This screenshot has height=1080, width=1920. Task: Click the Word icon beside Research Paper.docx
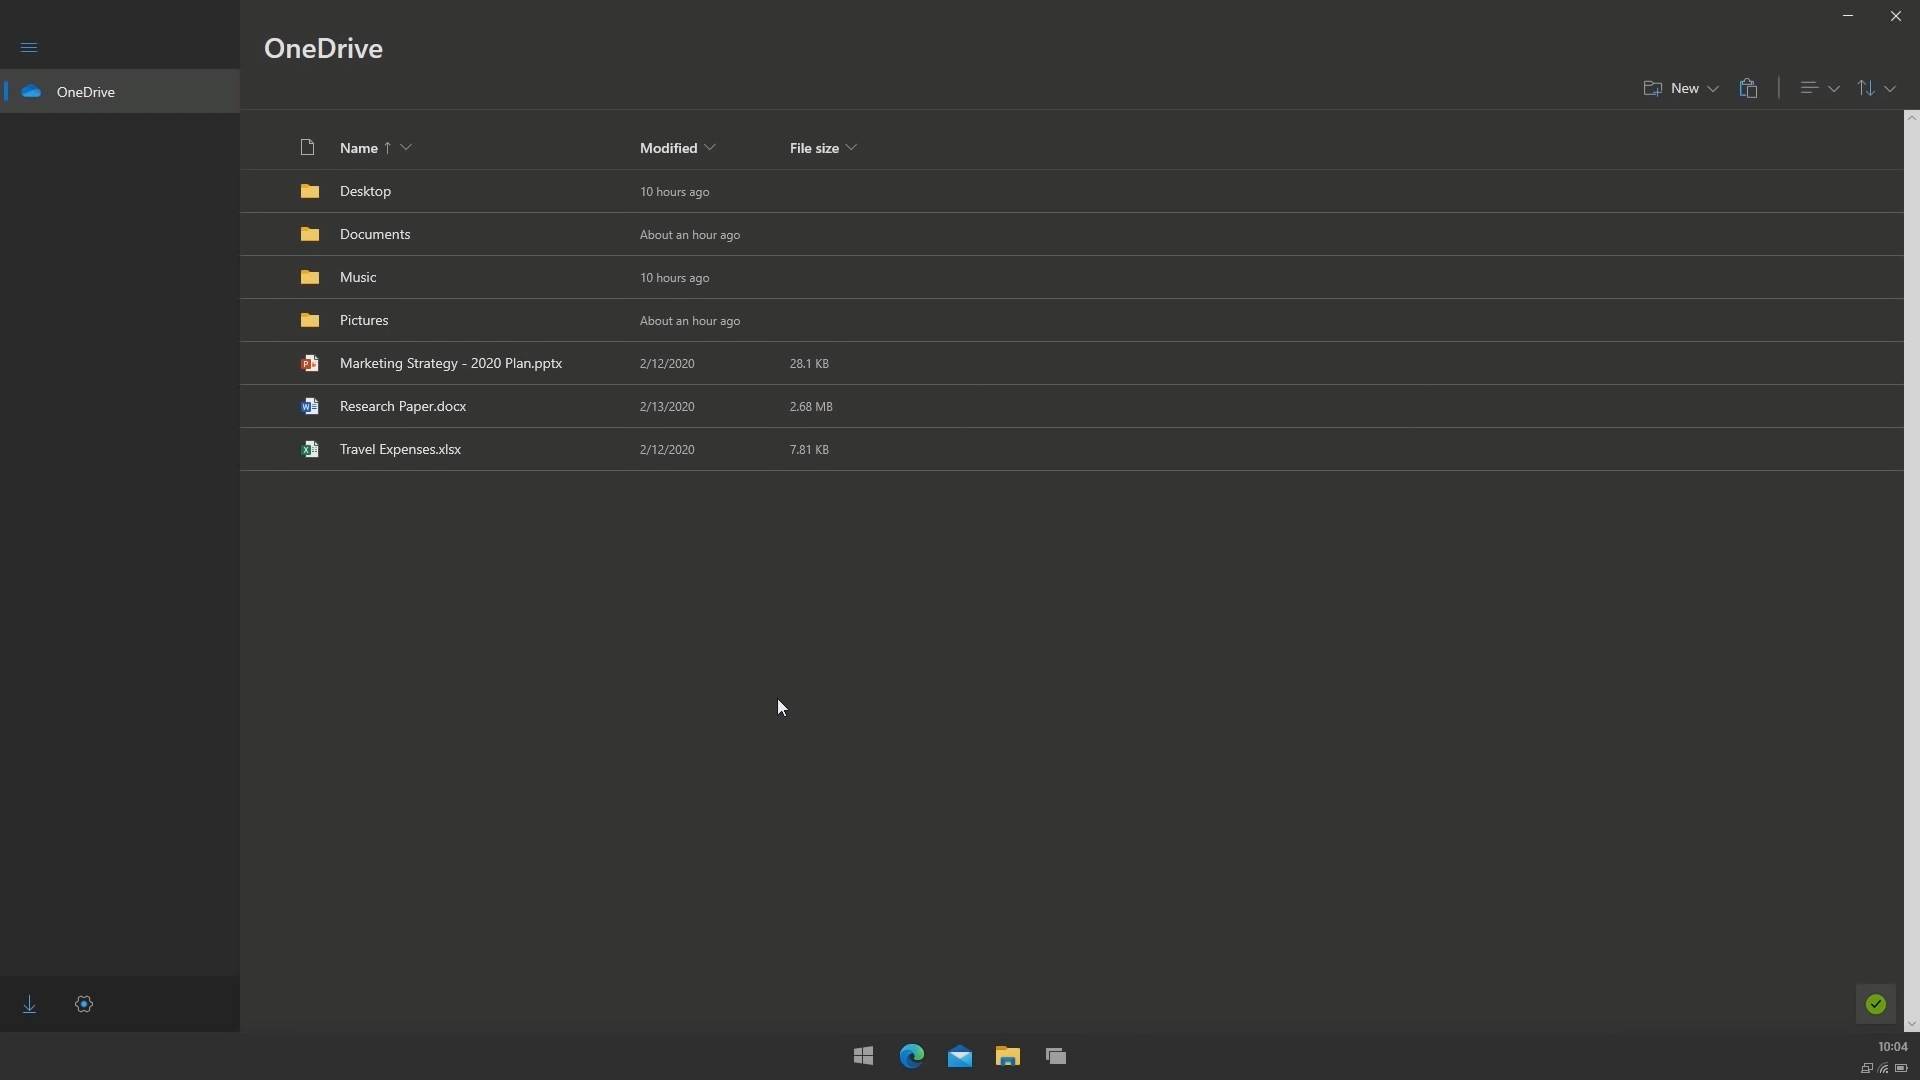[310, 406]
